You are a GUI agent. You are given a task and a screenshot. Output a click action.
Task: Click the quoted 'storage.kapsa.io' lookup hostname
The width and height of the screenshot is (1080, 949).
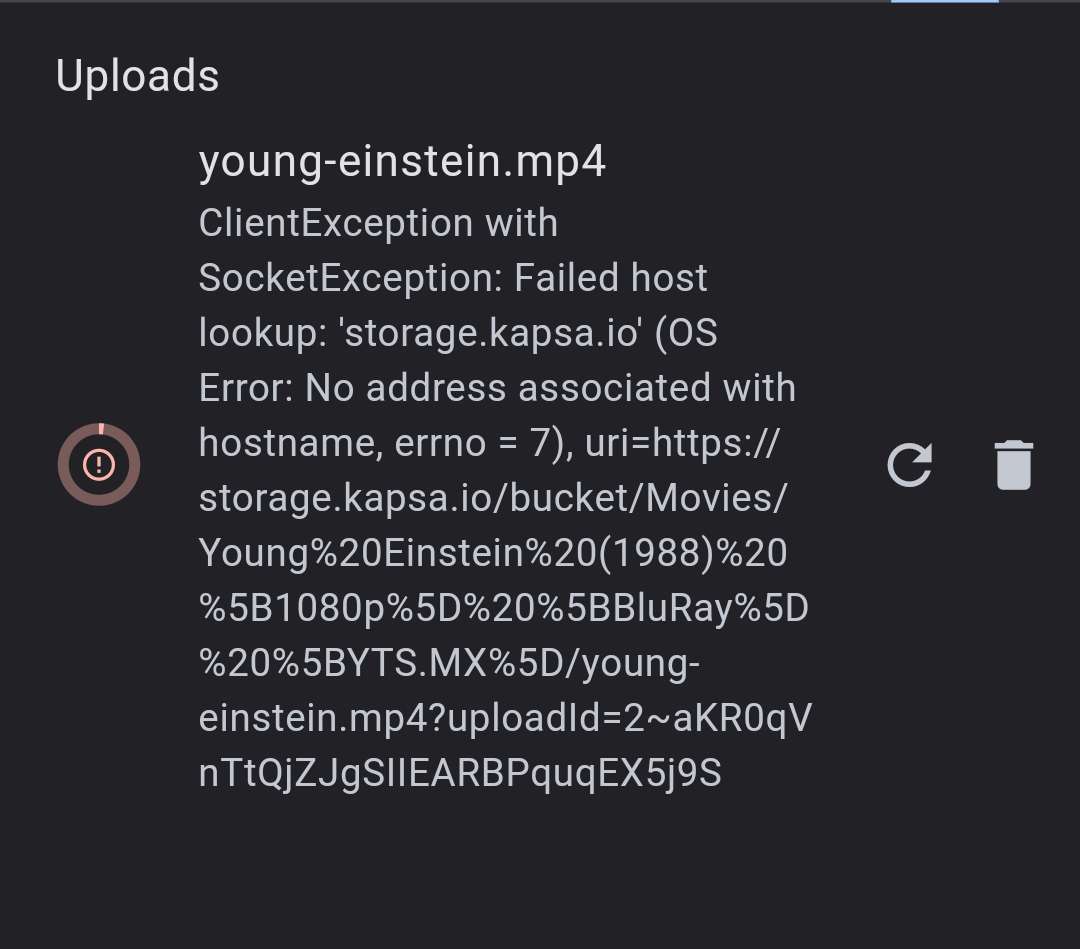tap(491, 333)
